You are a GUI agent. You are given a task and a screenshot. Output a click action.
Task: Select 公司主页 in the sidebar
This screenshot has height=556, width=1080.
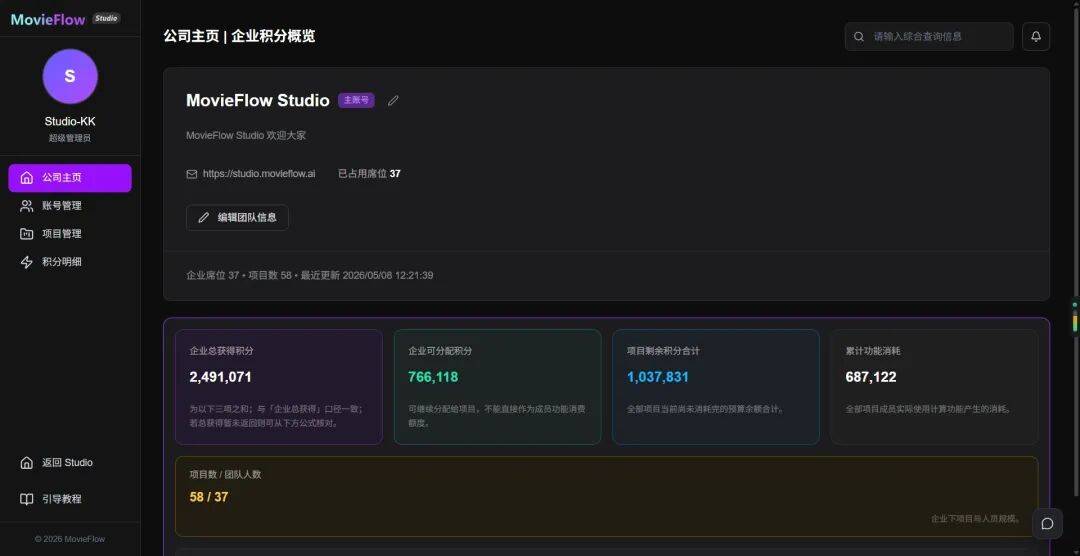(70, 178)
